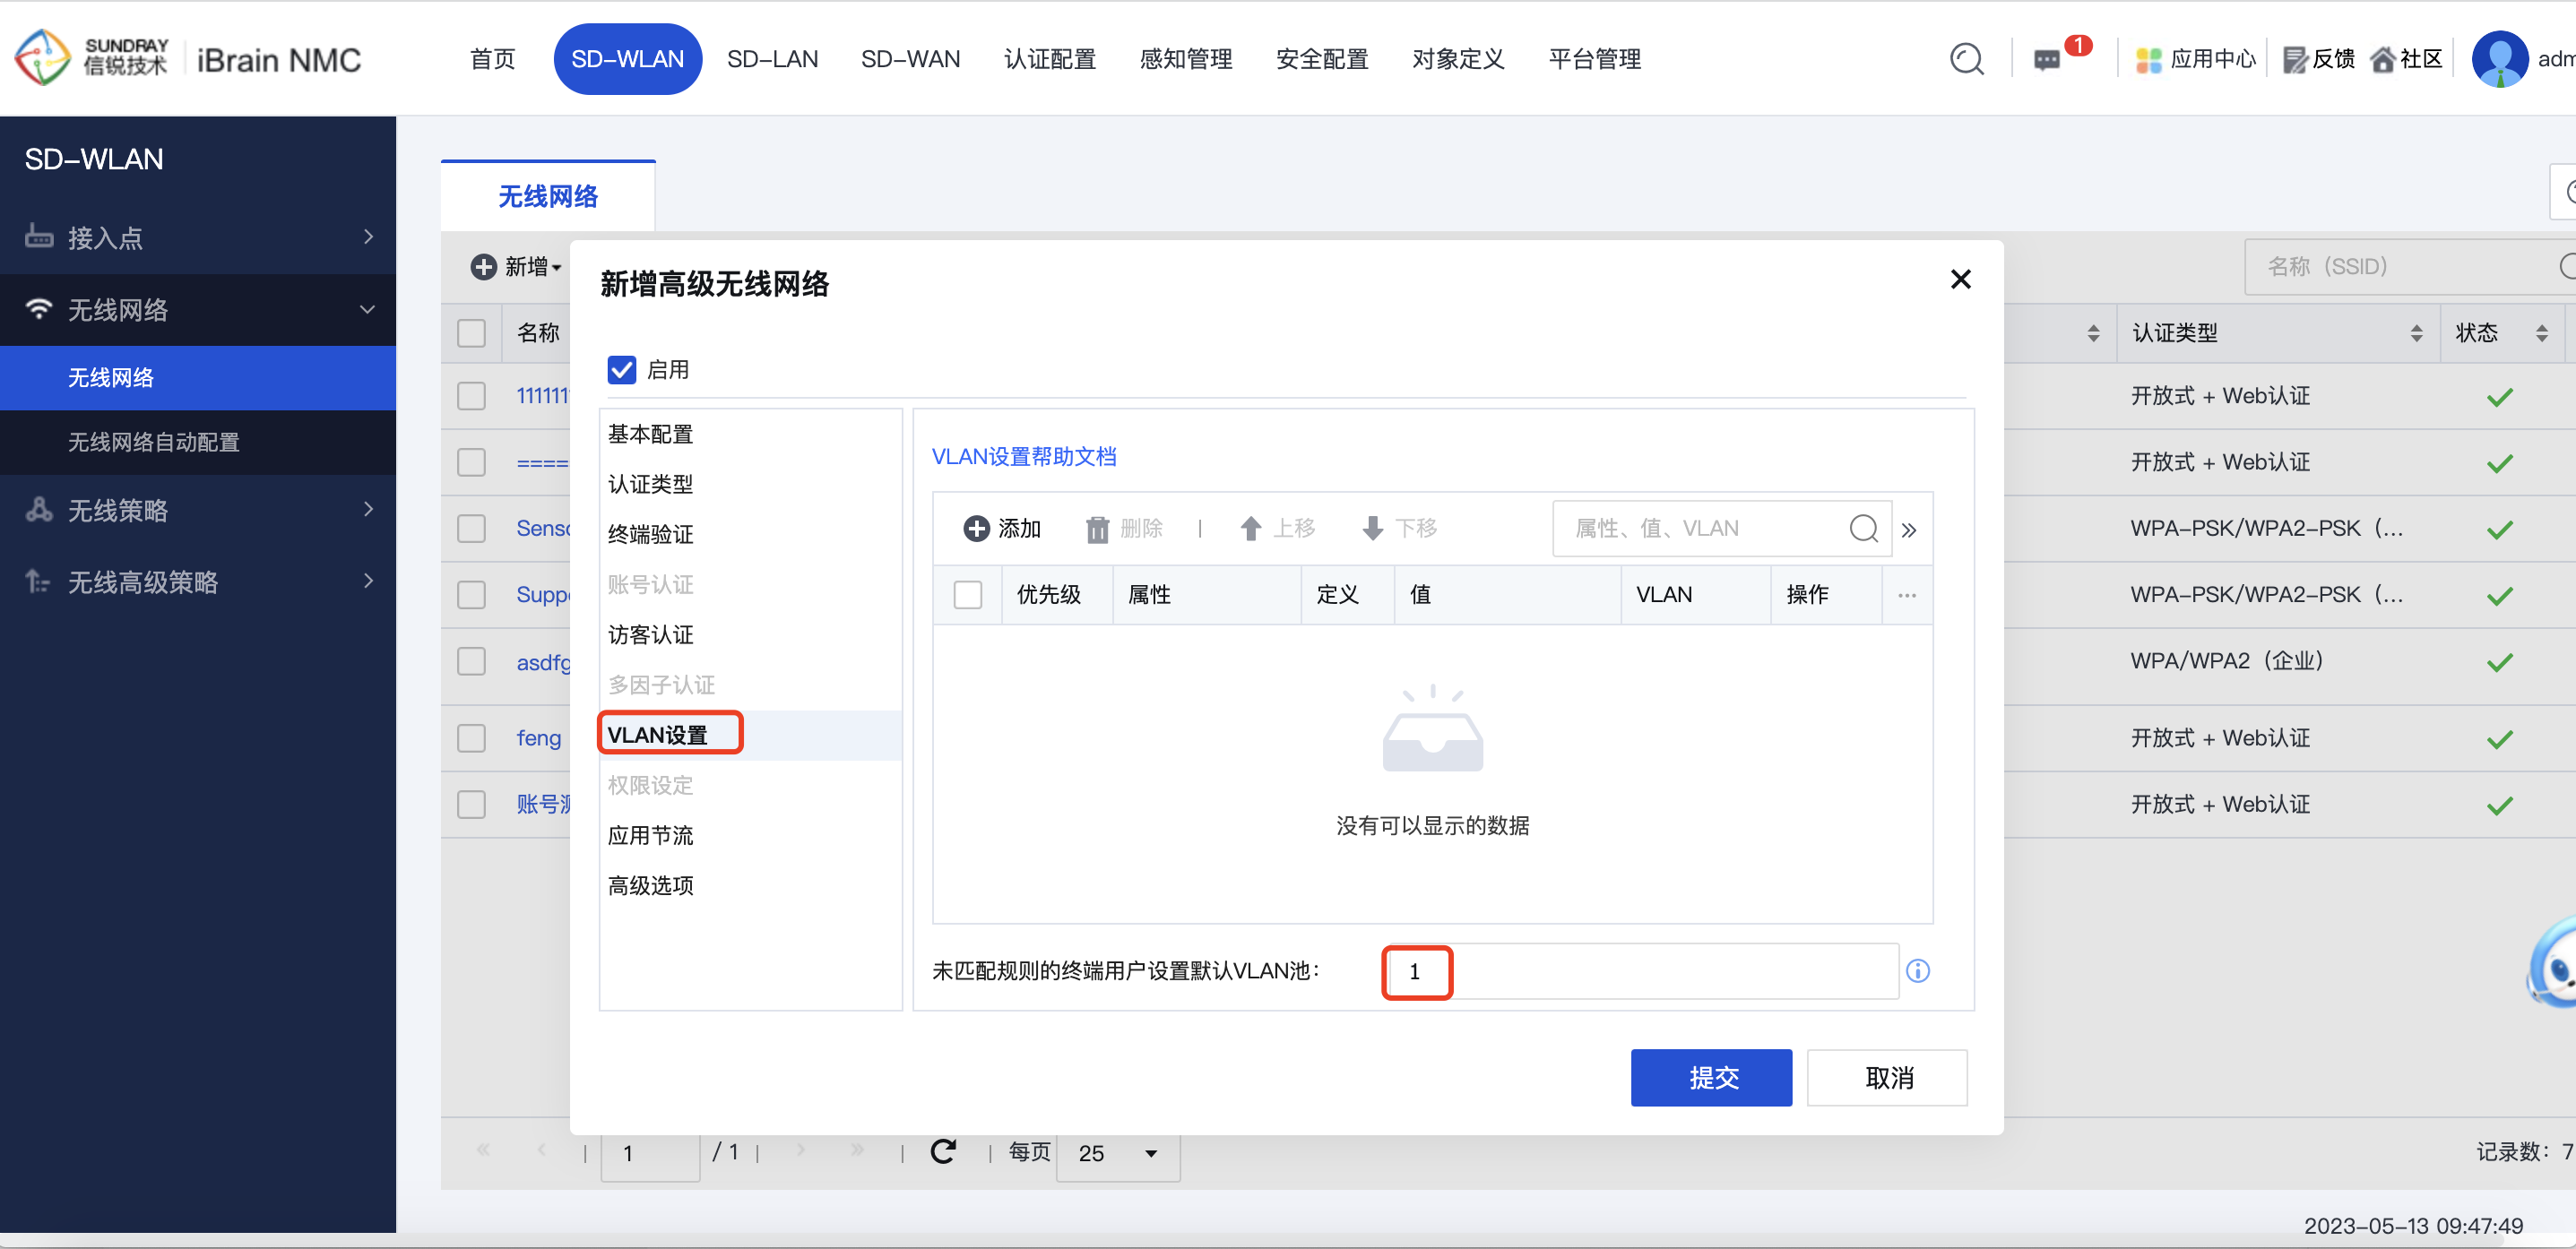Click the 无线策略 sidebar icon
Image resolution: width=2576 pixels, height=1249 pixels.
coord(39,510)
